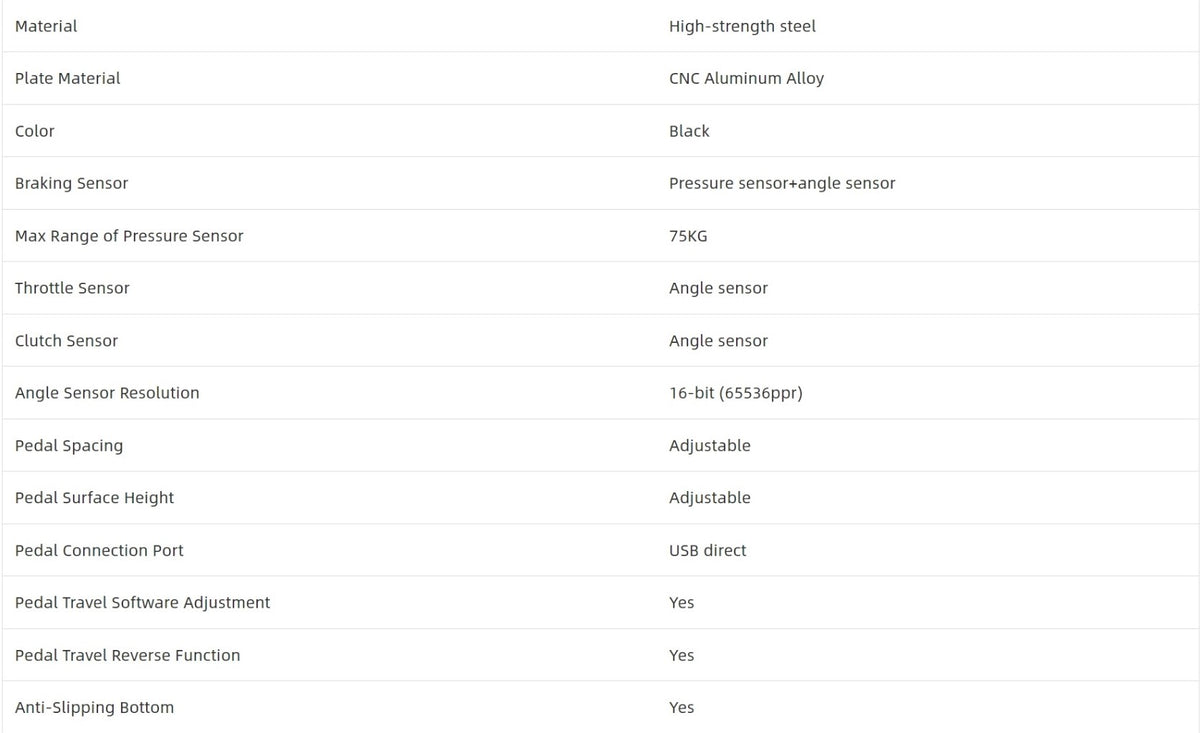The image size is (1200, 733).
Task: Select 'Pressure sensor+angle sensor' text
Action: [782, 183]
